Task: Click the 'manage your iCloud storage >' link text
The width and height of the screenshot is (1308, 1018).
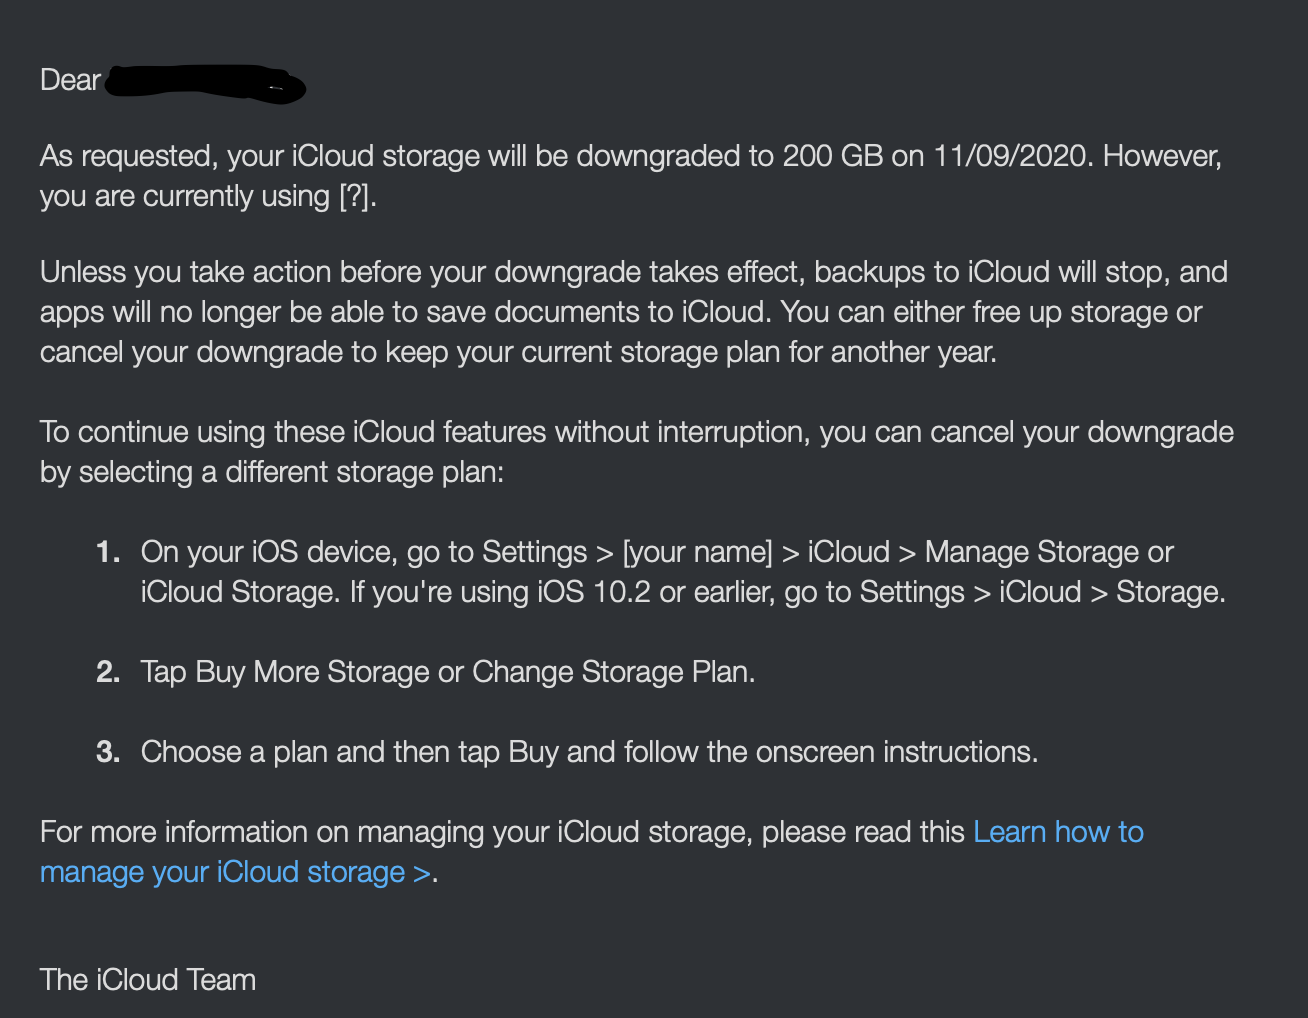Action: click(x=235, y=872)
